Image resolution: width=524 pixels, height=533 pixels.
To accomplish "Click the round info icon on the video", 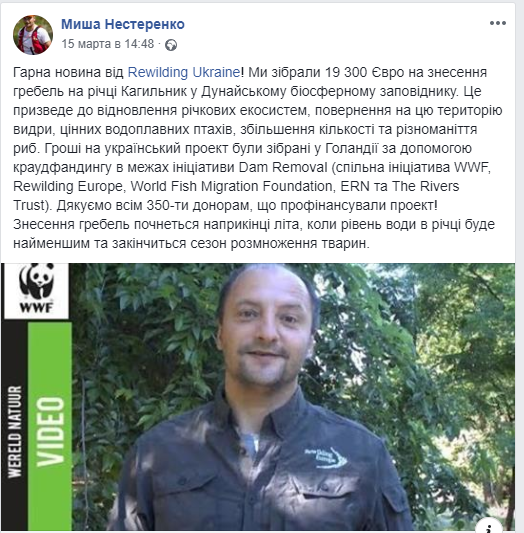I will (489, 527).
